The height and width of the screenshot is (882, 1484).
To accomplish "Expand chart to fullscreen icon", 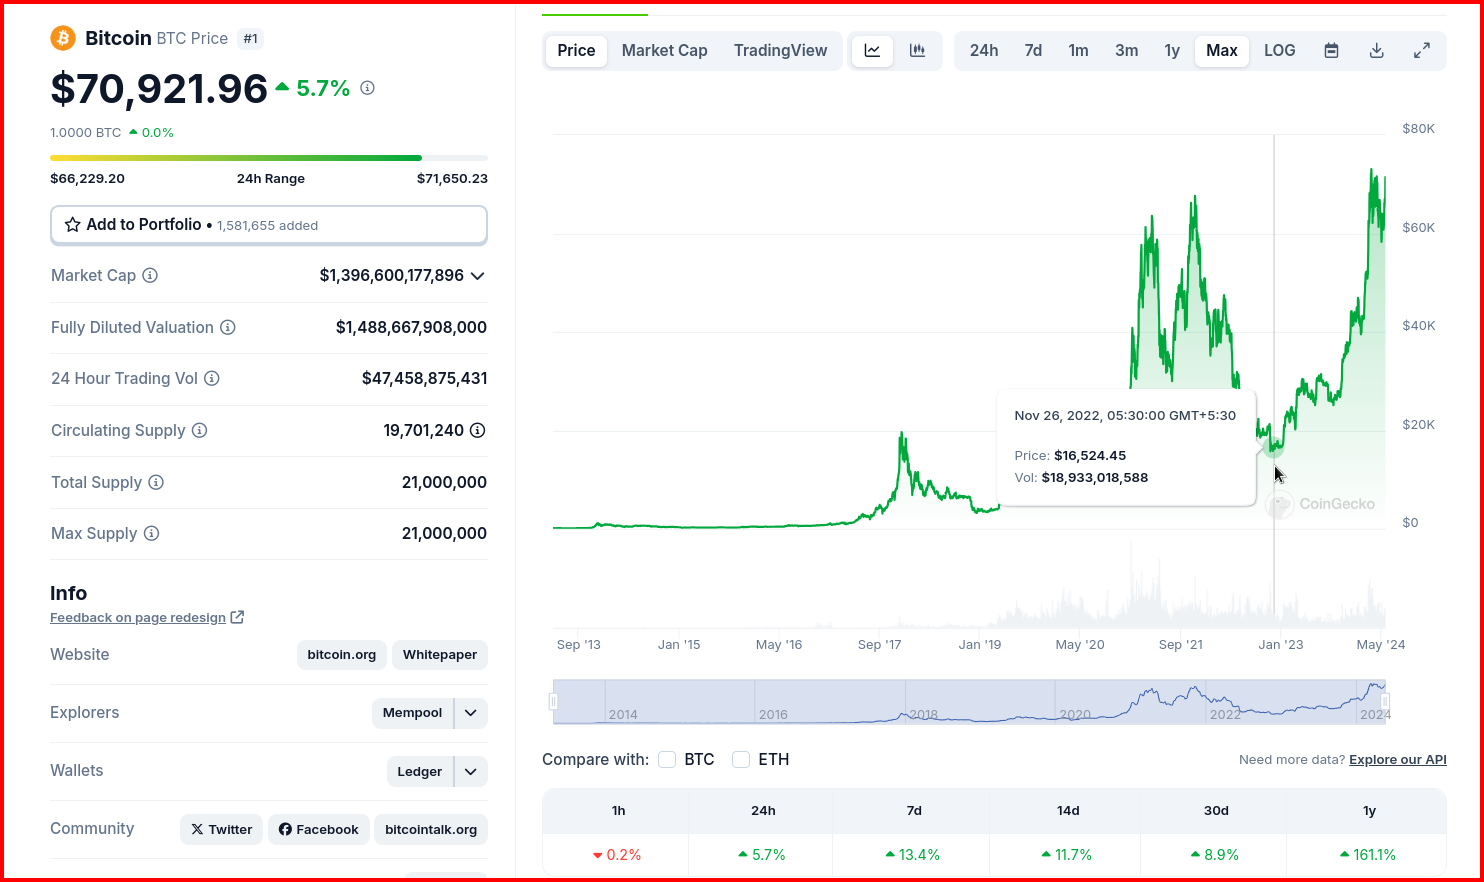I will pos(1421,51).
